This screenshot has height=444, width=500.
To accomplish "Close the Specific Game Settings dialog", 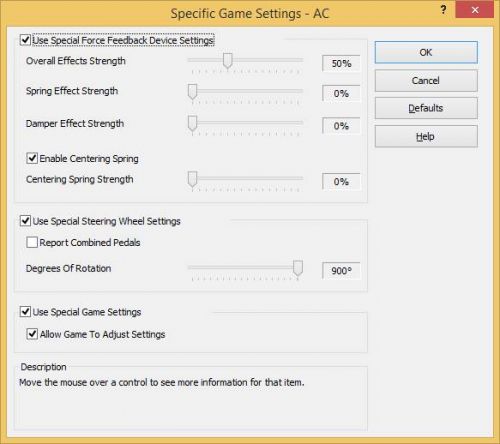I will point(475,10).
